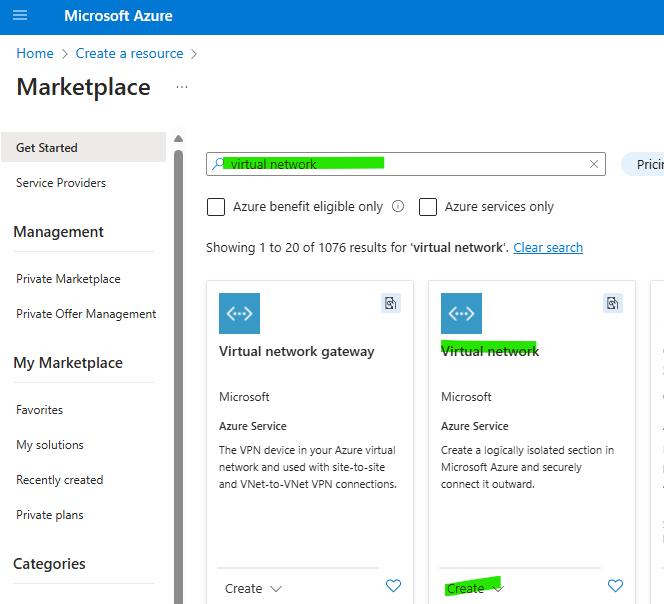Select Service Providers in the sidebar
The width and height of the screenshot is (664, 604).
click(61, 183)
